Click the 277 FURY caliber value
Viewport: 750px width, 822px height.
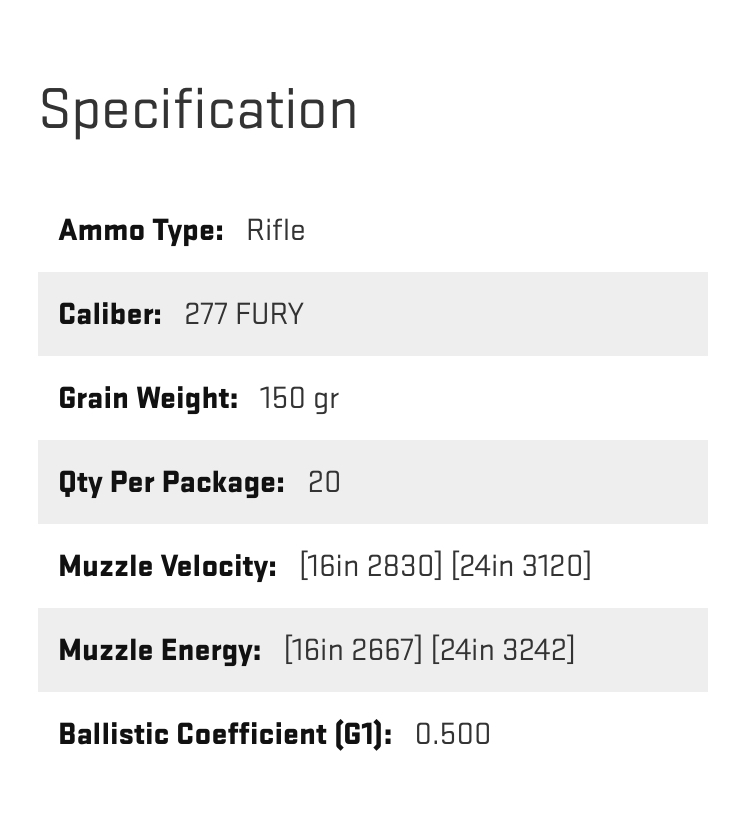244,315
